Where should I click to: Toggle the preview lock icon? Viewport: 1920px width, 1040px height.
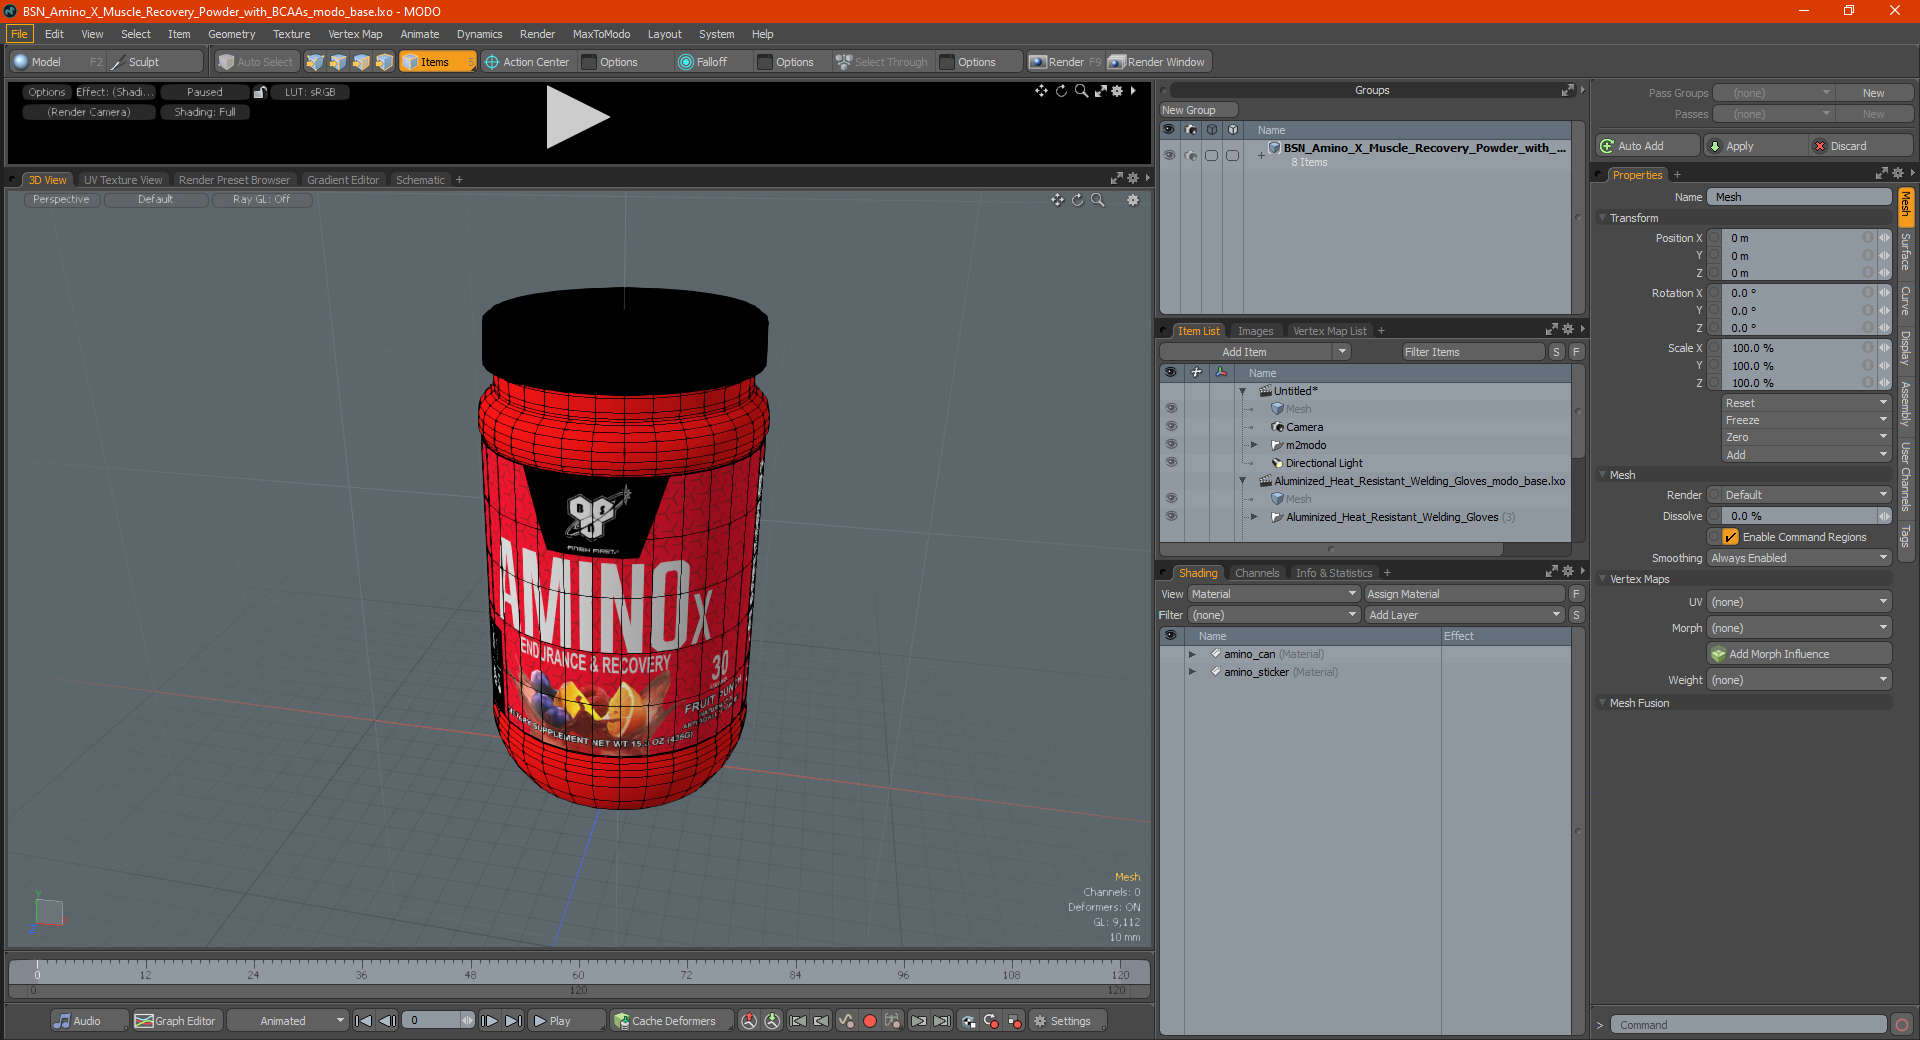click(260, 92)
